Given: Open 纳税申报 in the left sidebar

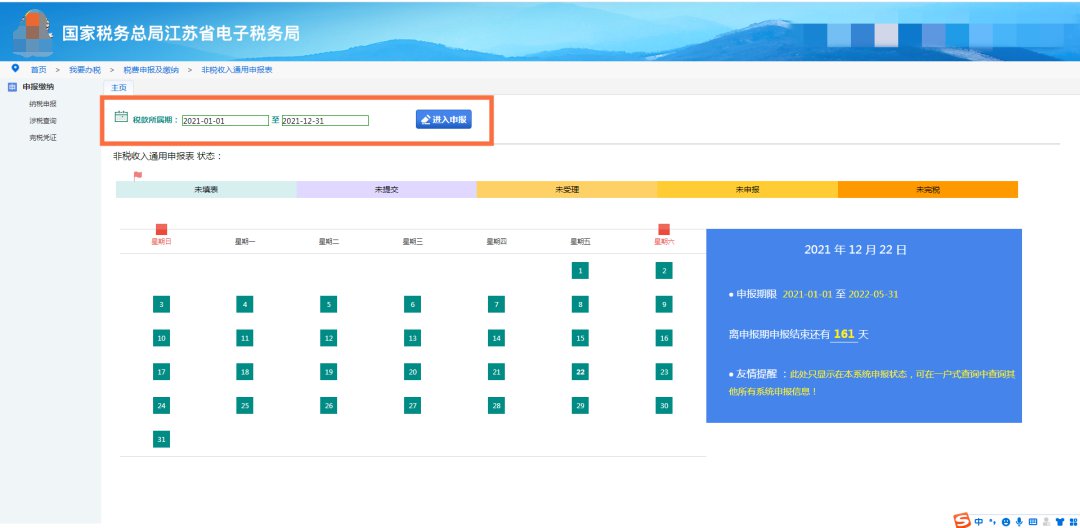Looking at the screenshot, I should [43, 103].
